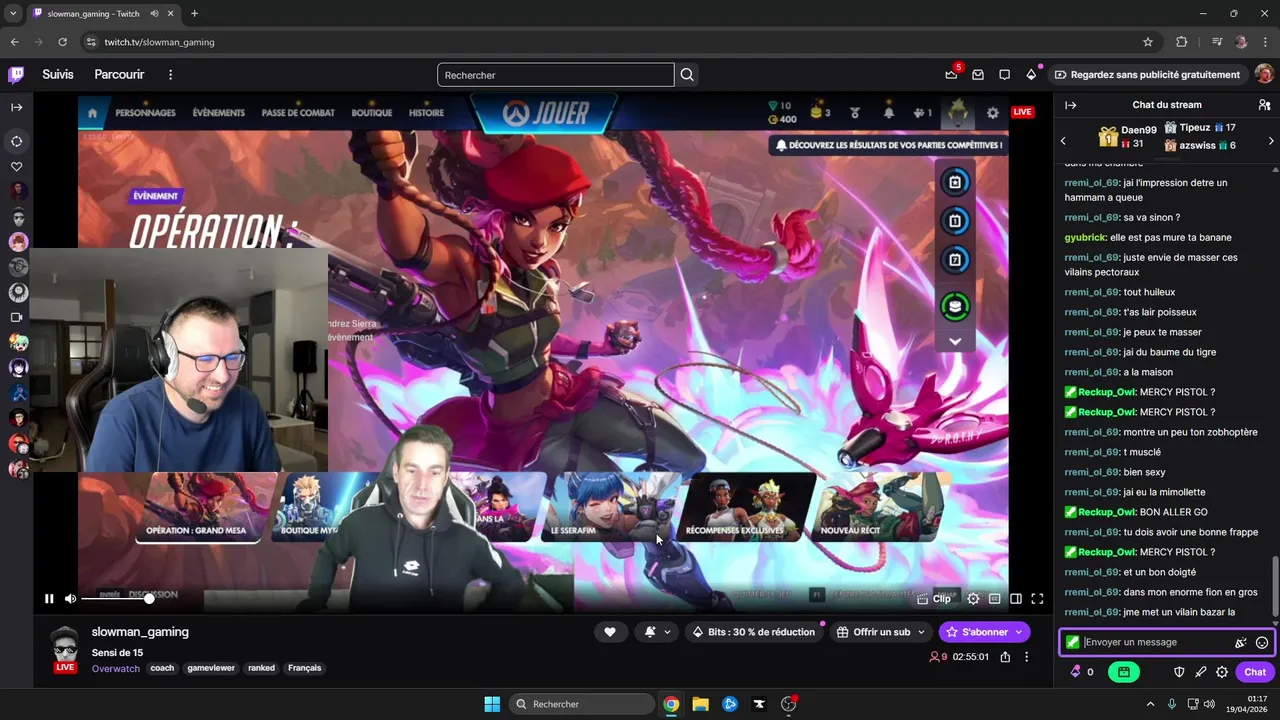1280x720 pixels.
Task: Toggle the heart follow button
Action: (609, 632)
